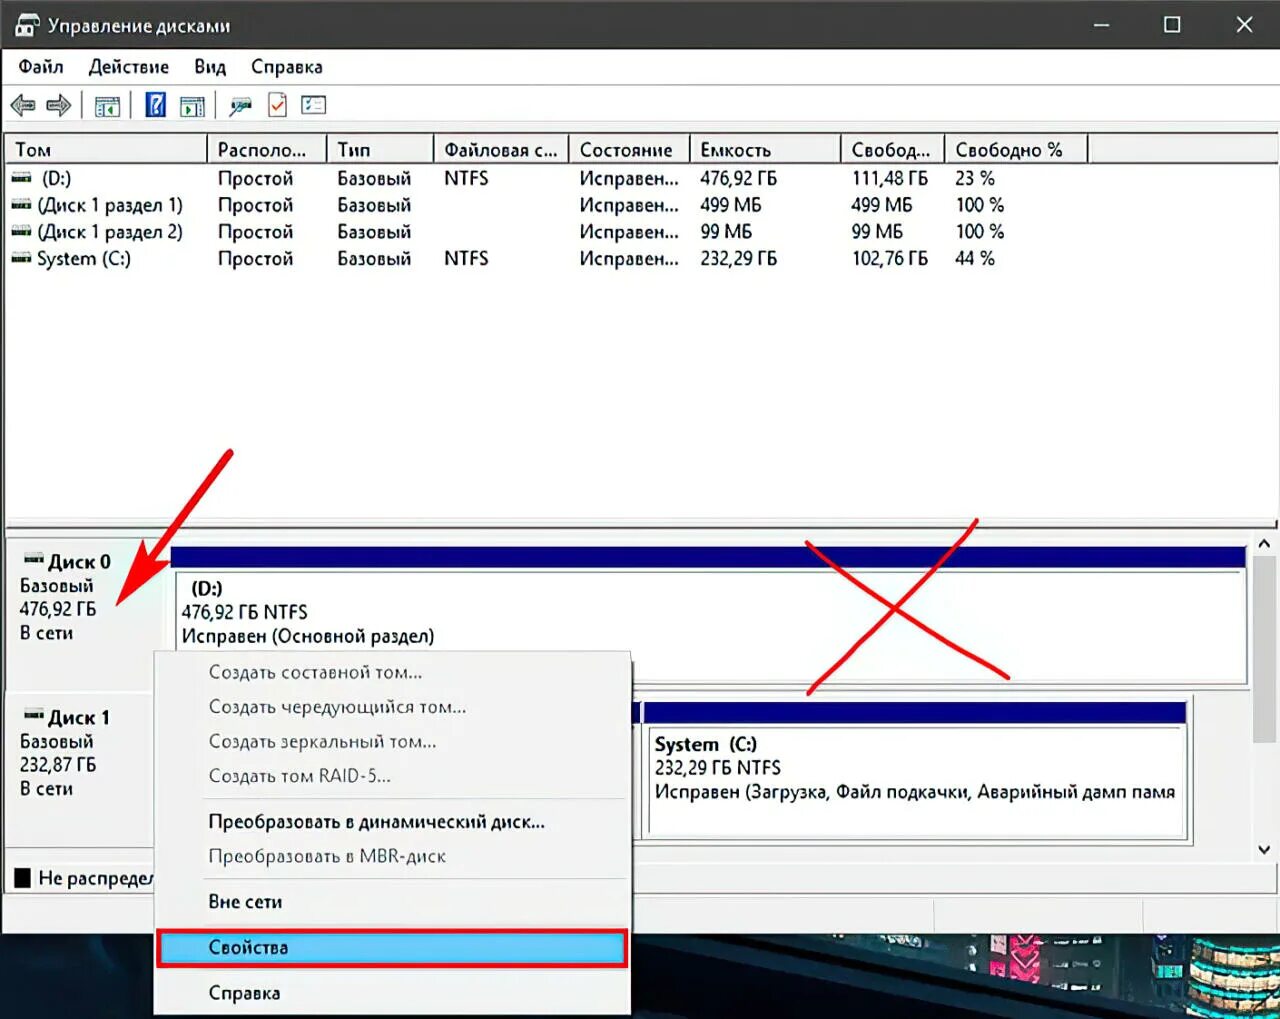Screen dimensions: 1280x1019
Task: Click the Disk Management title bar icon
Action: click(27, 25)
